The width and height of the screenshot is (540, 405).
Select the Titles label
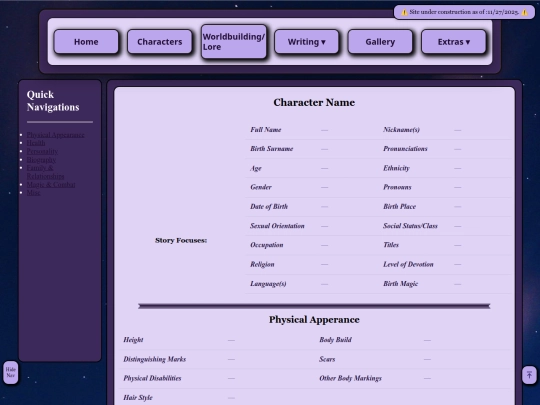391,245
